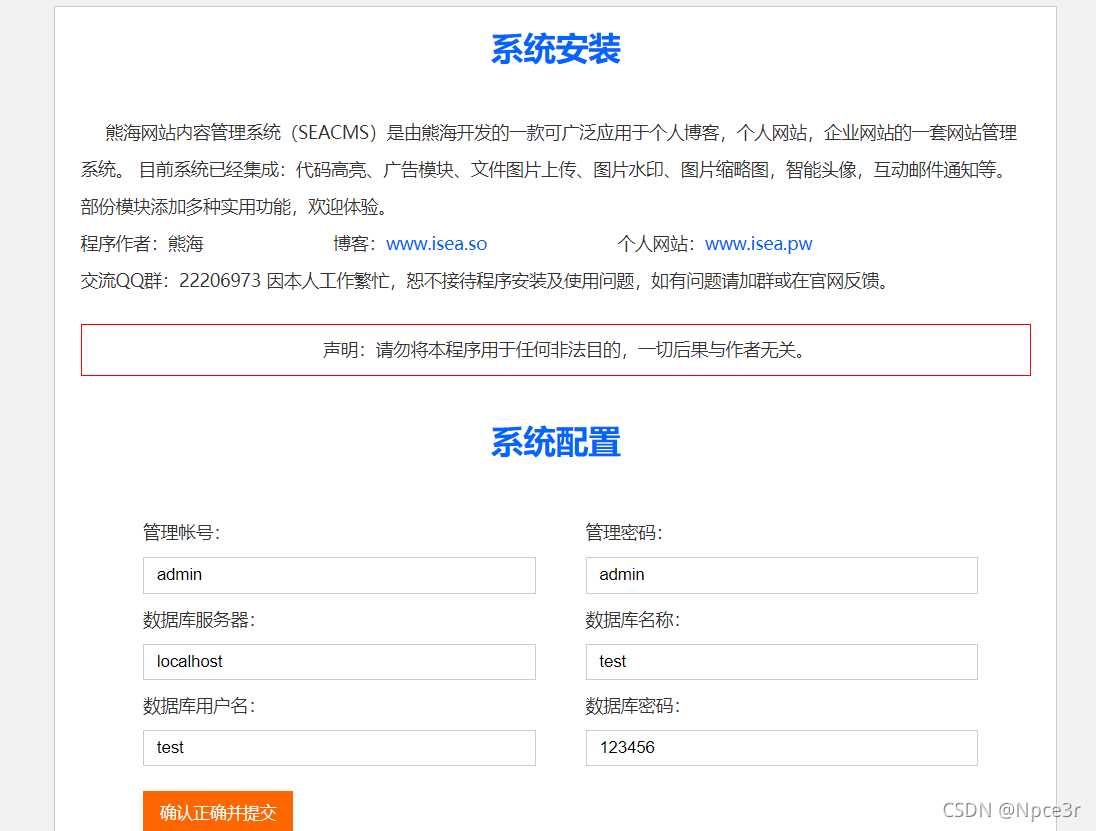Select the 数据库用户名 input field

pos(339,747)
